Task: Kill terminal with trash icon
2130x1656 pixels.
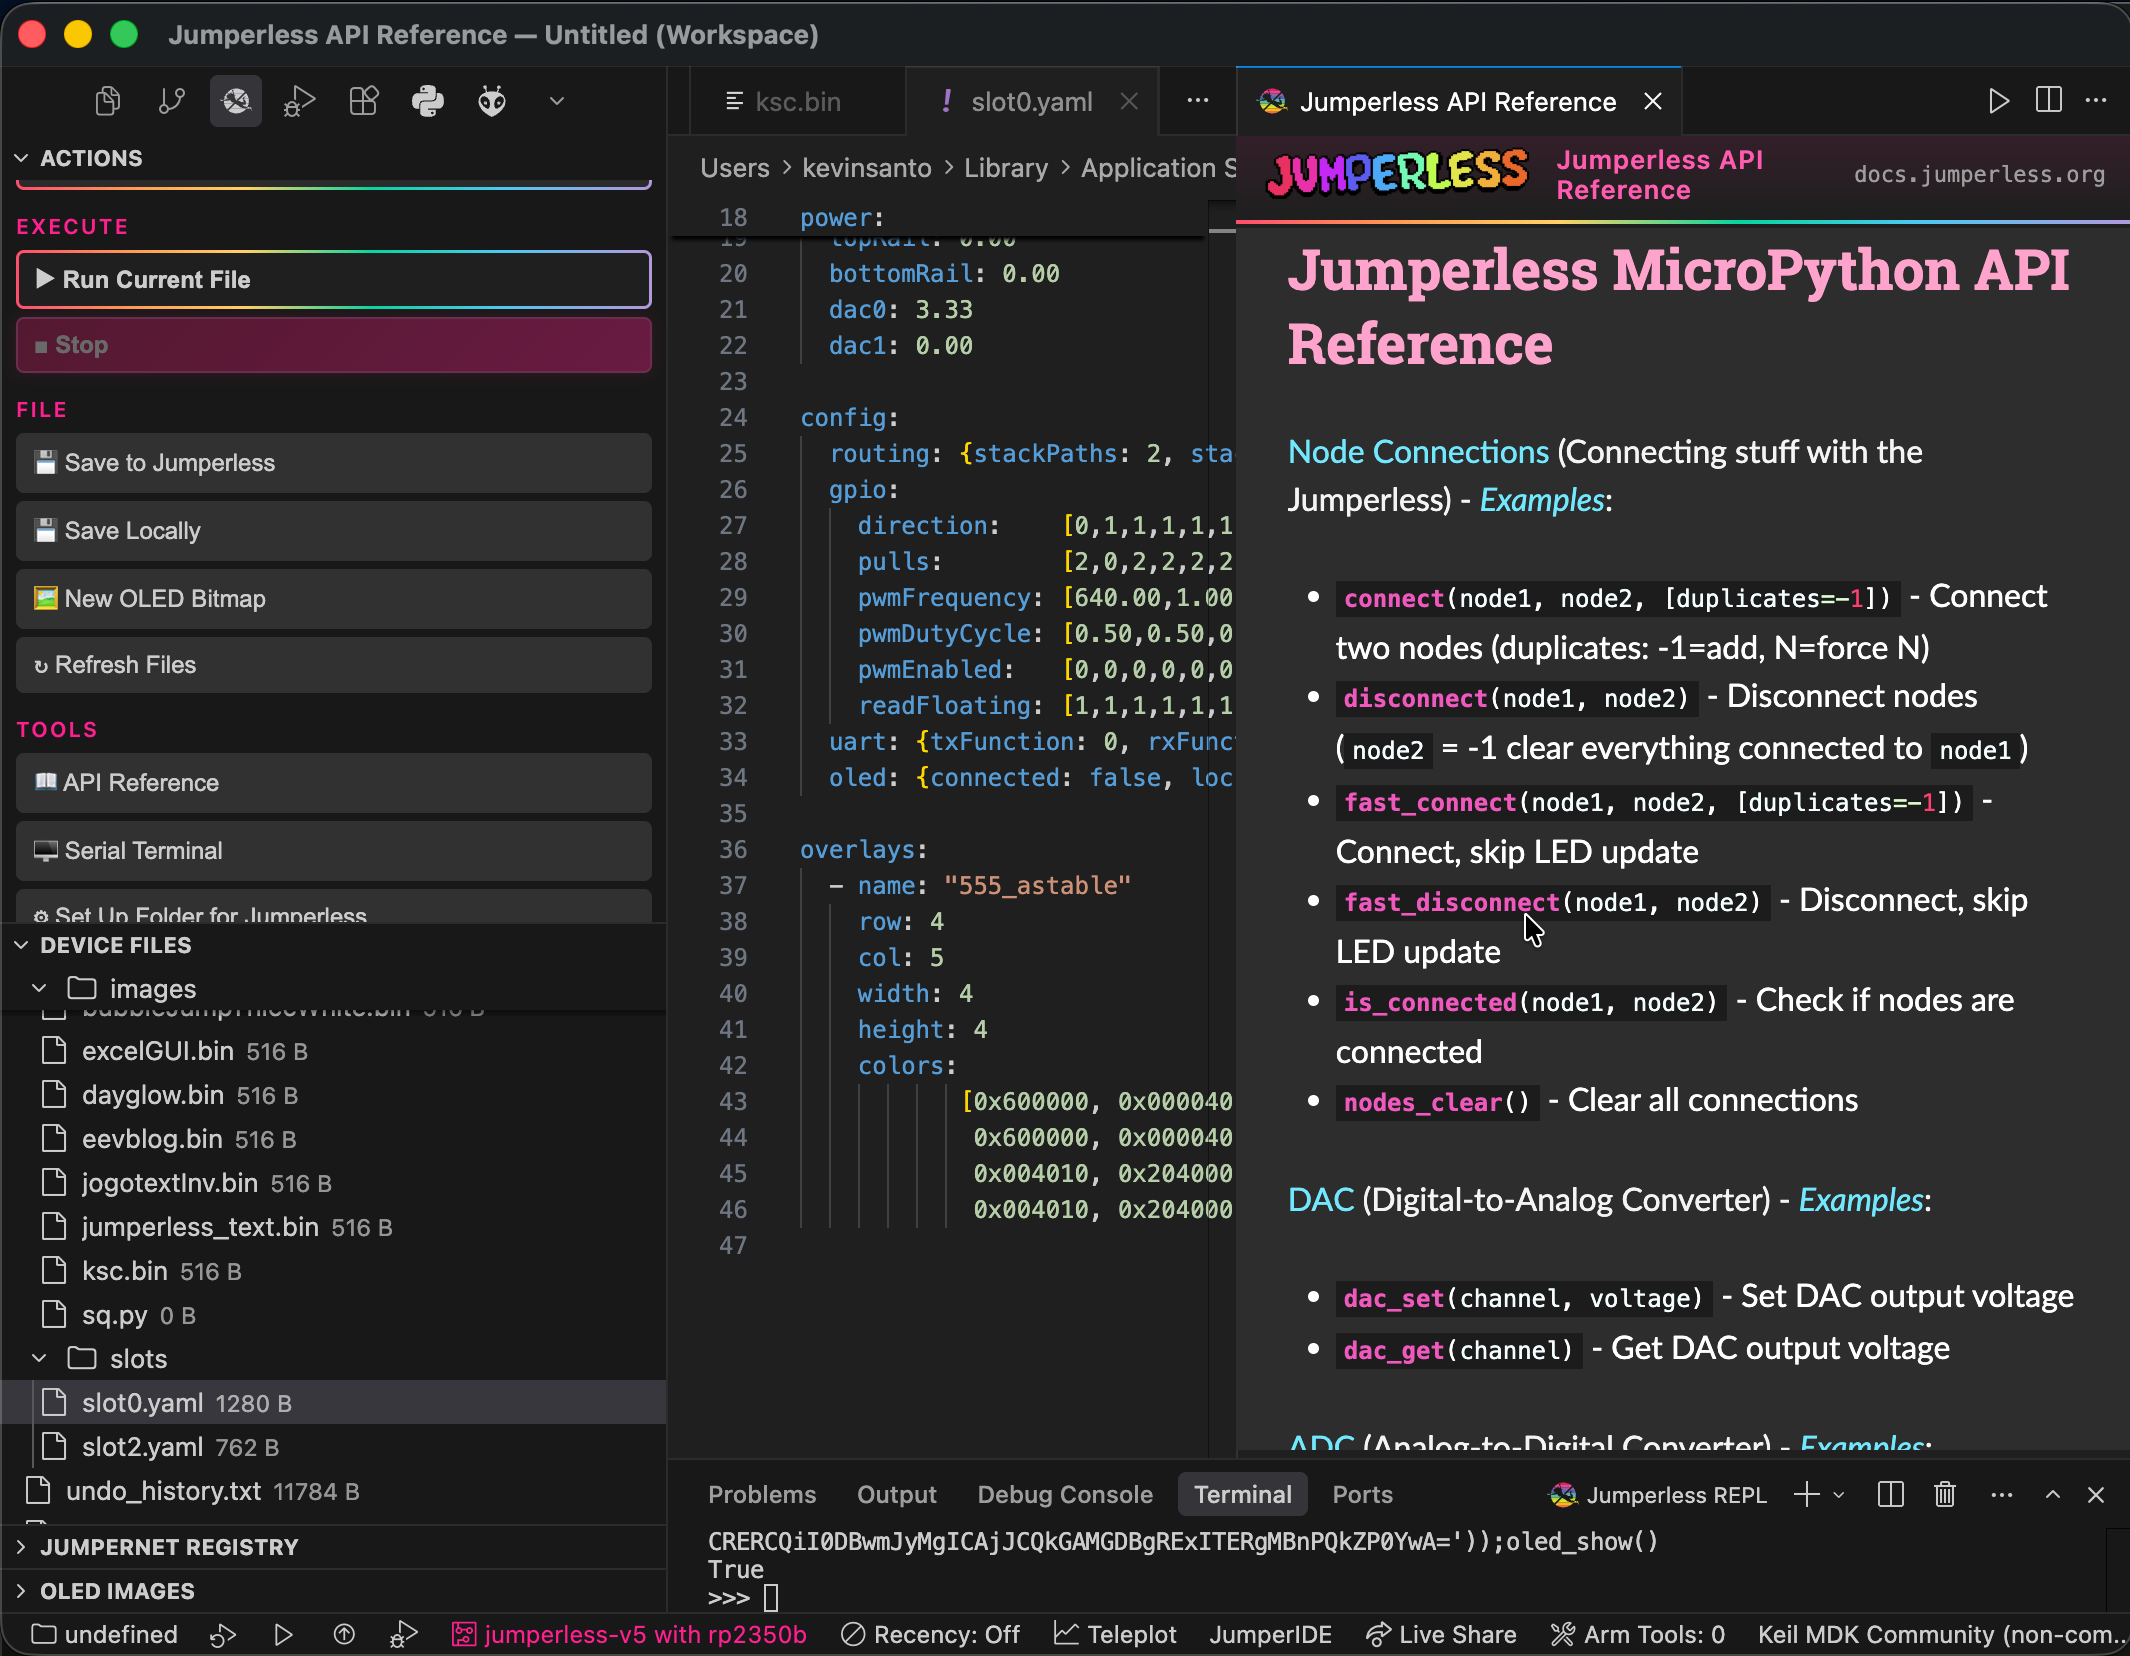Action: [x=1945, y=1495]
